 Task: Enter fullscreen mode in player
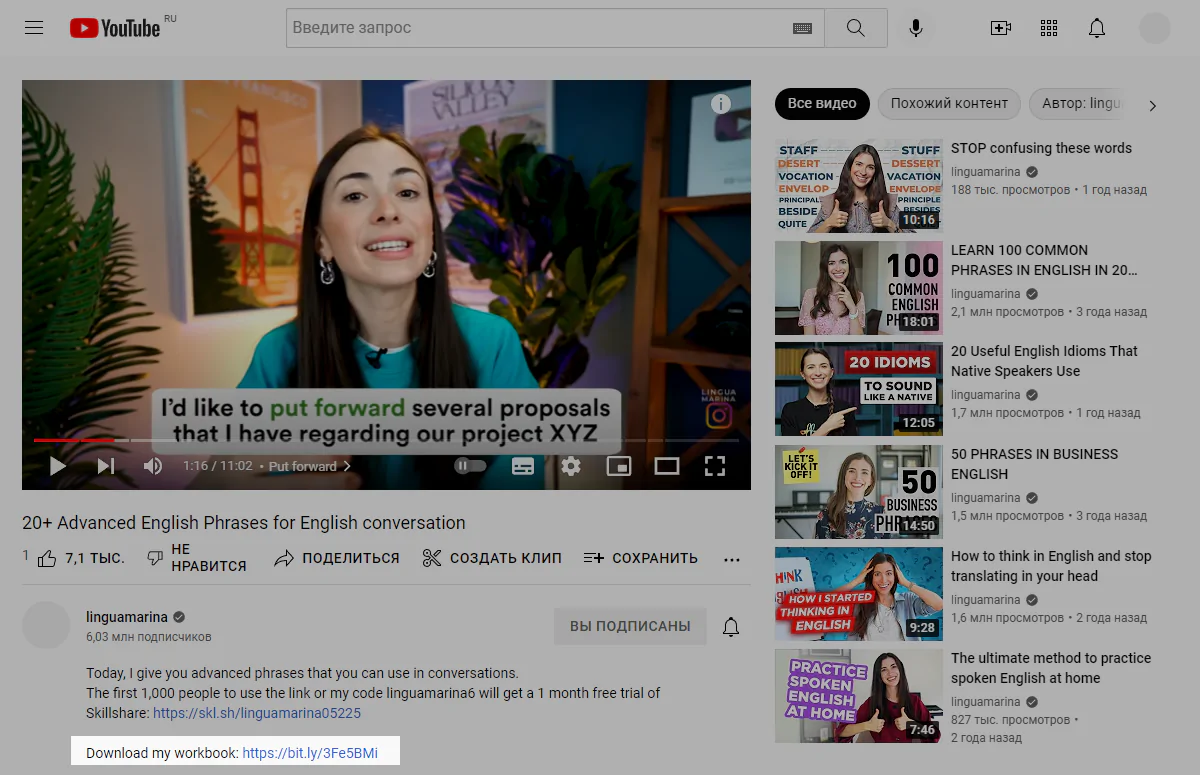point(714,466)
